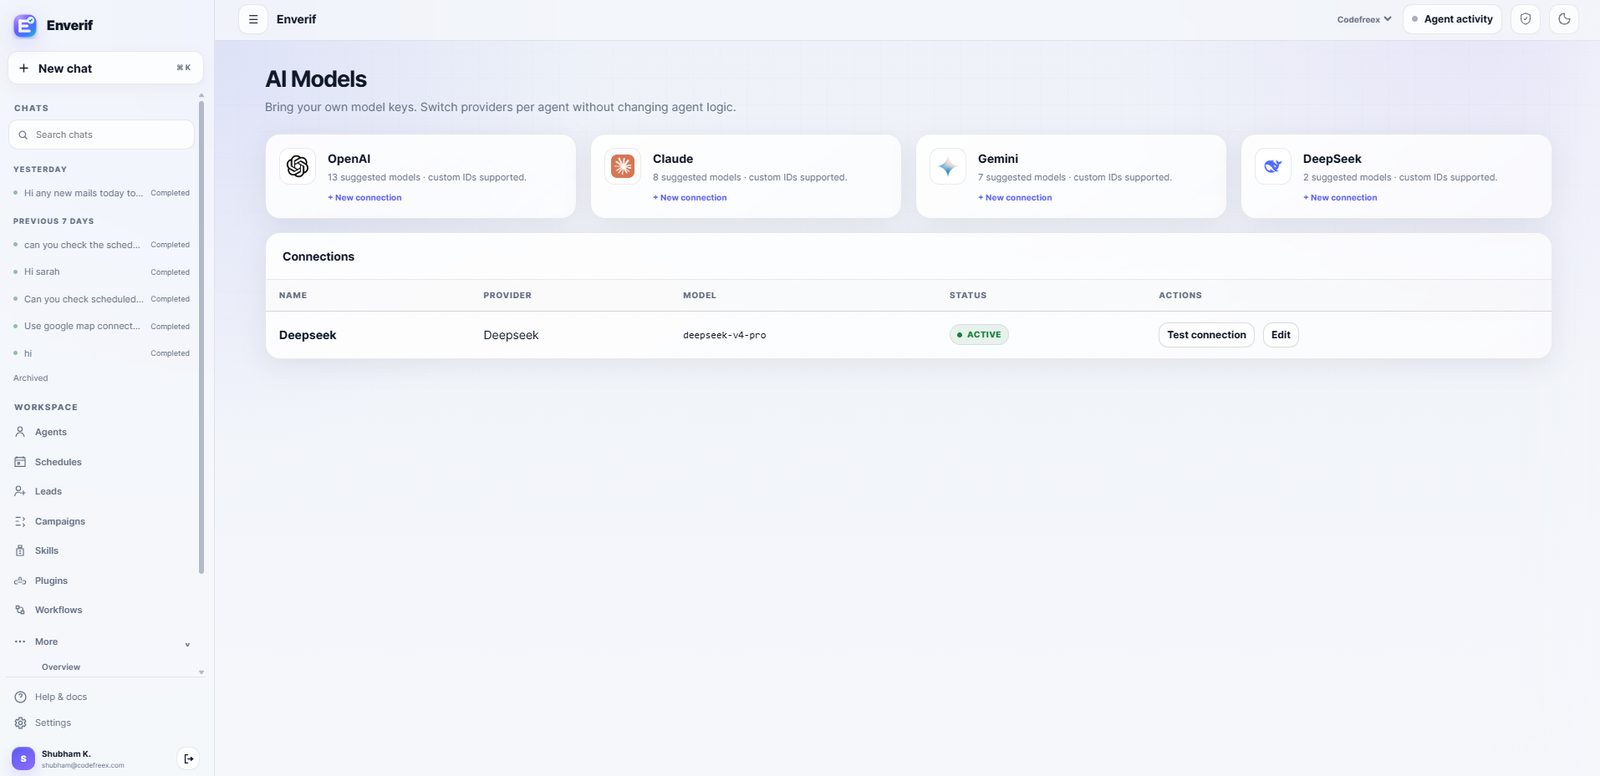Click the OpenAI provider logo
Image resolution: width=1600 pixels, height=776 pixels.
(x=298, y=166)
